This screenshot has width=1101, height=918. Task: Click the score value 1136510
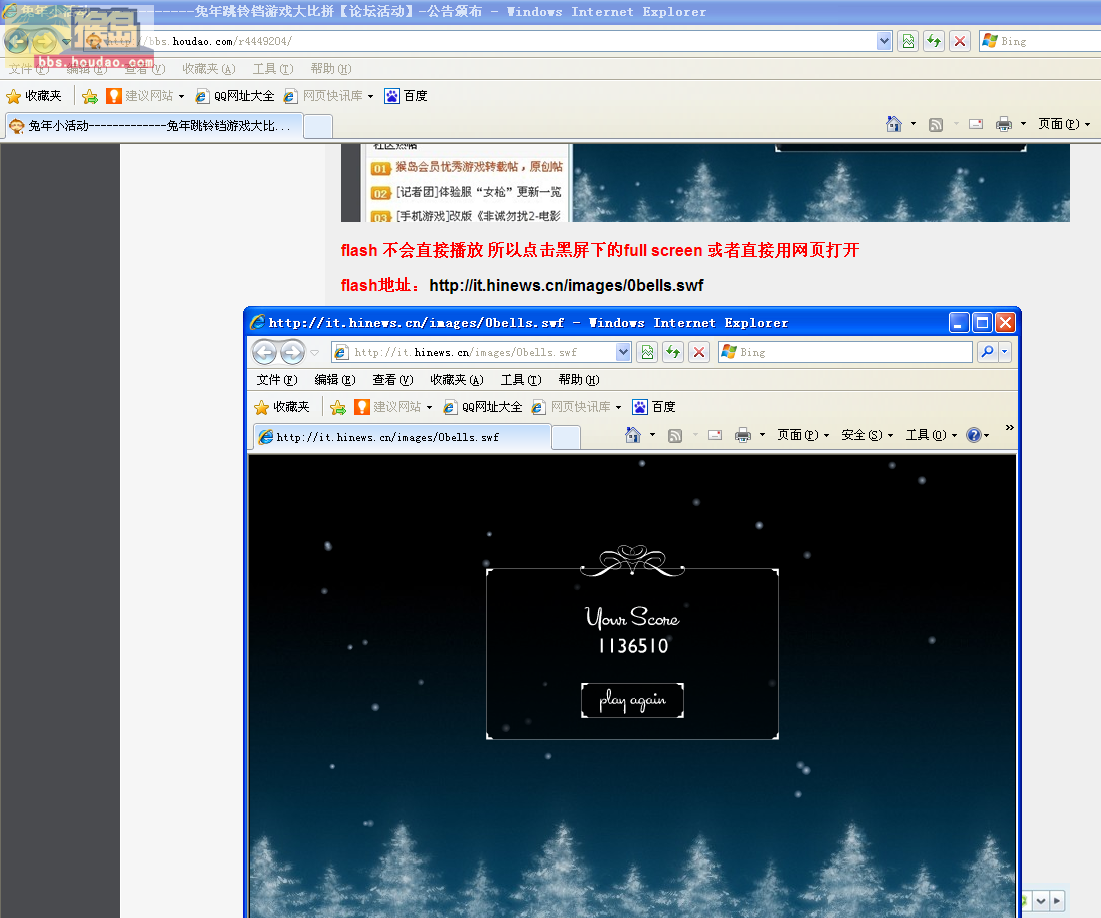coord(633,646)
